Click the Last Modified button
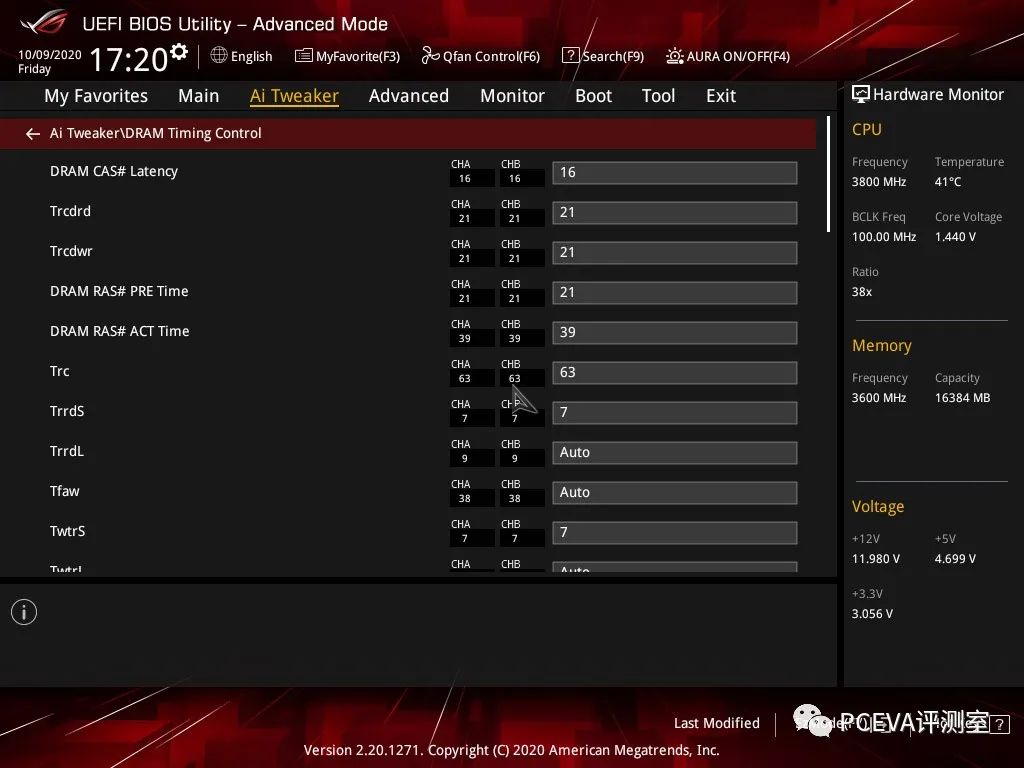This screenshot has width=1024, height=768. pos(717,723)
